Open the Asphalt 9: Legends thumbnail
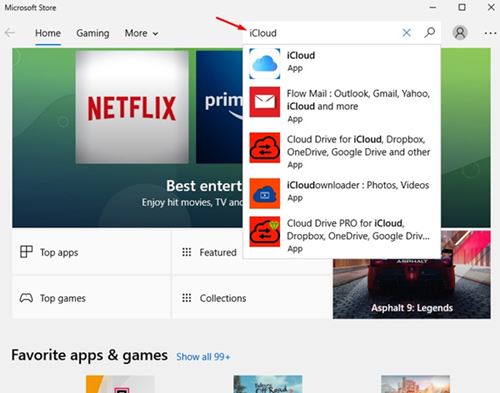 tap(411, 275)
